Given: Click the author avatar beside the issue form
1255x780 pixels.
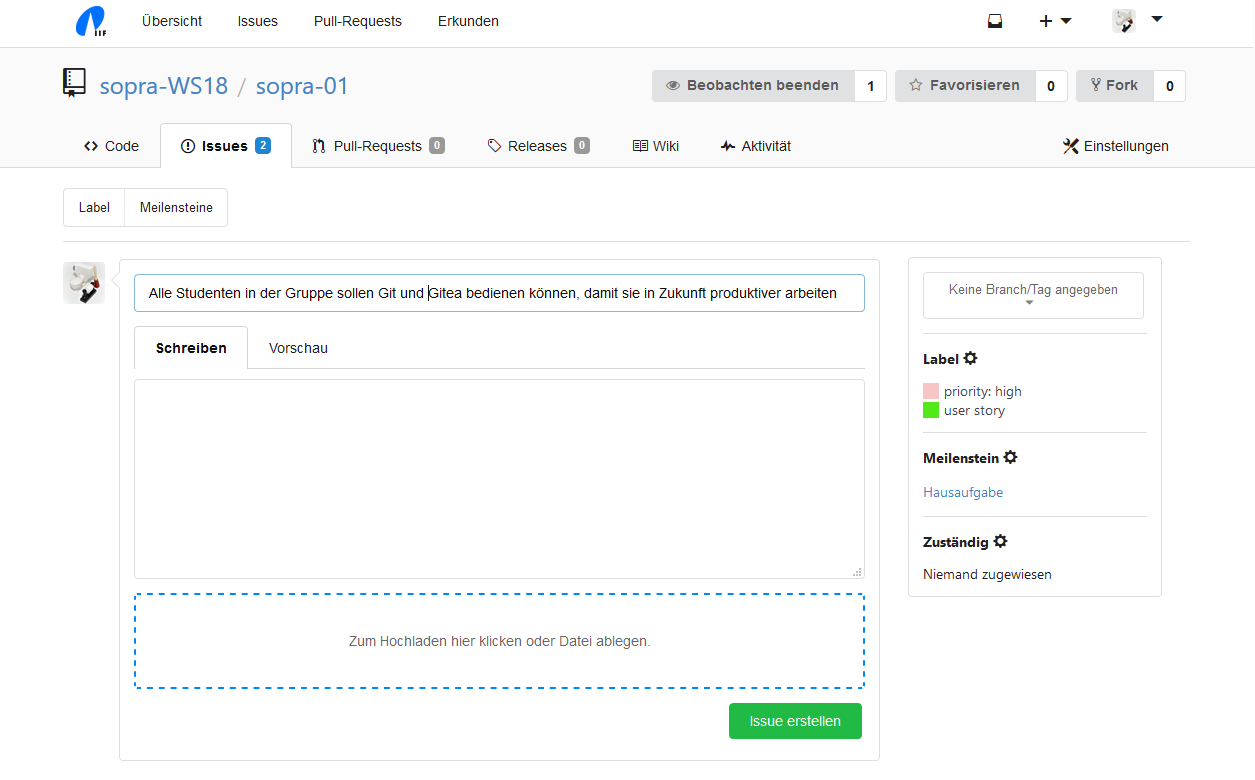Looking at the screenshot, I should tap(84, 283).
